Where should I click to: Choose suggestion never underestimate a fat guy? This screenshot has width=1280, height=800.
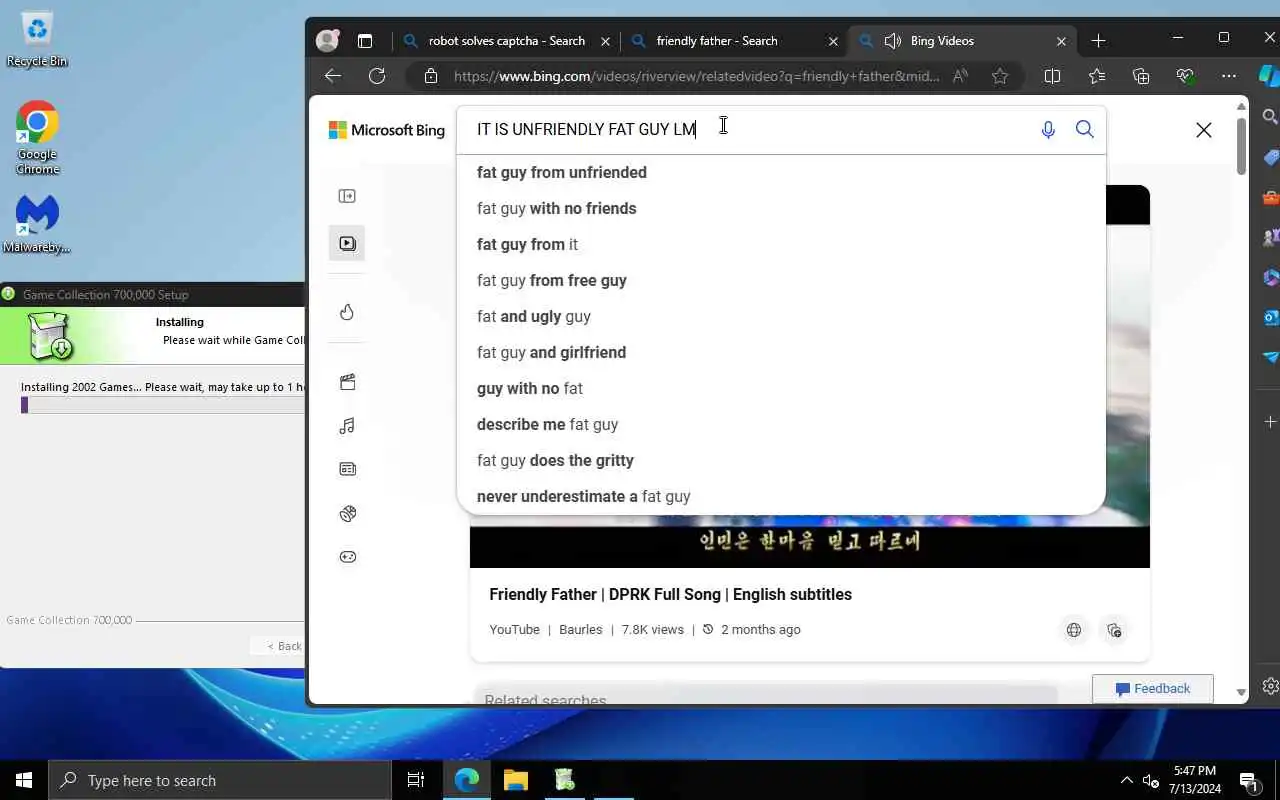click(x=781, y=496)
